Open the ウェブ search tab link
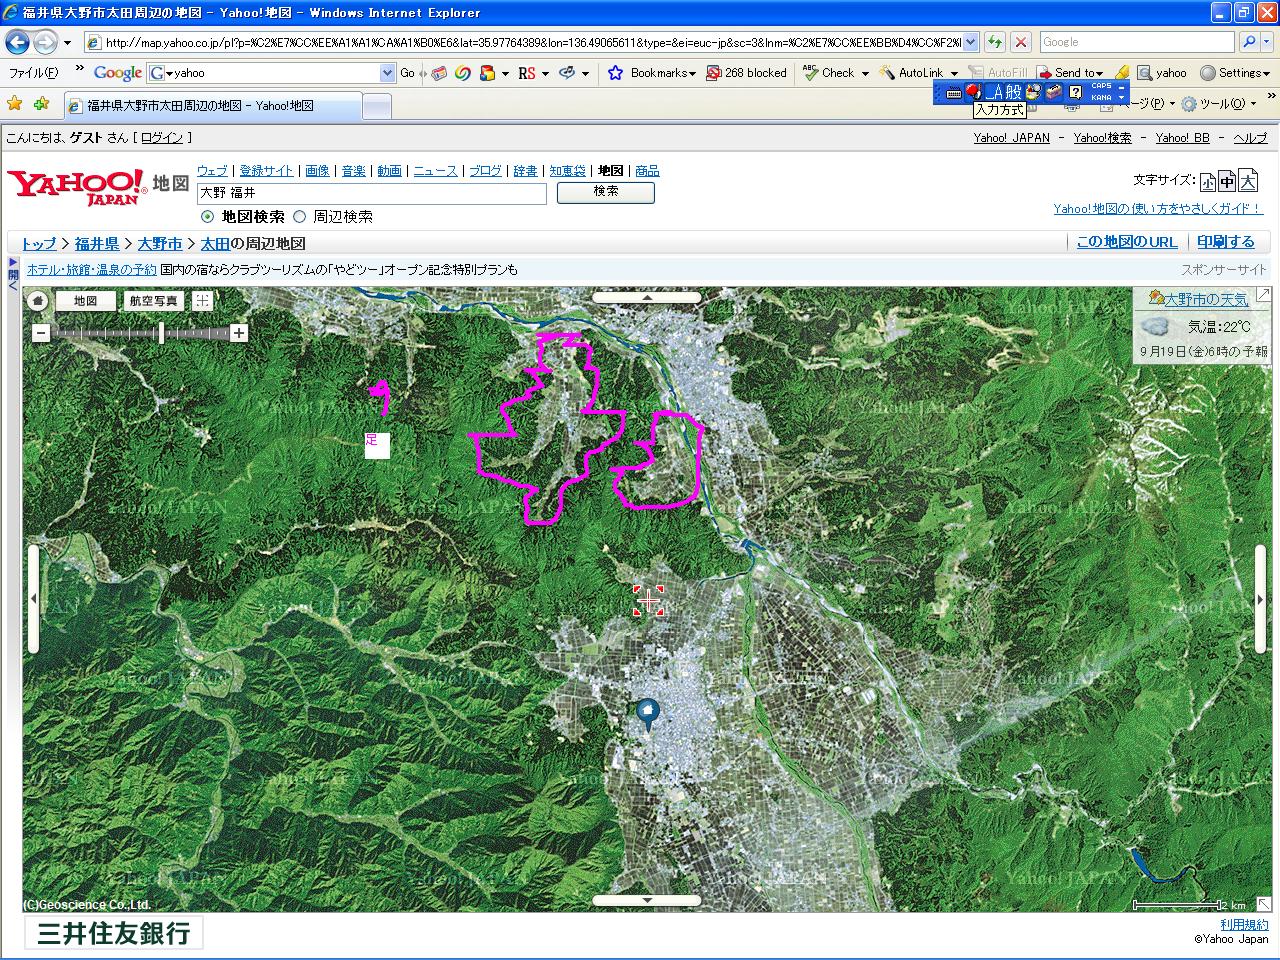Screen dimensions: 1280x960 click(212, 171)
